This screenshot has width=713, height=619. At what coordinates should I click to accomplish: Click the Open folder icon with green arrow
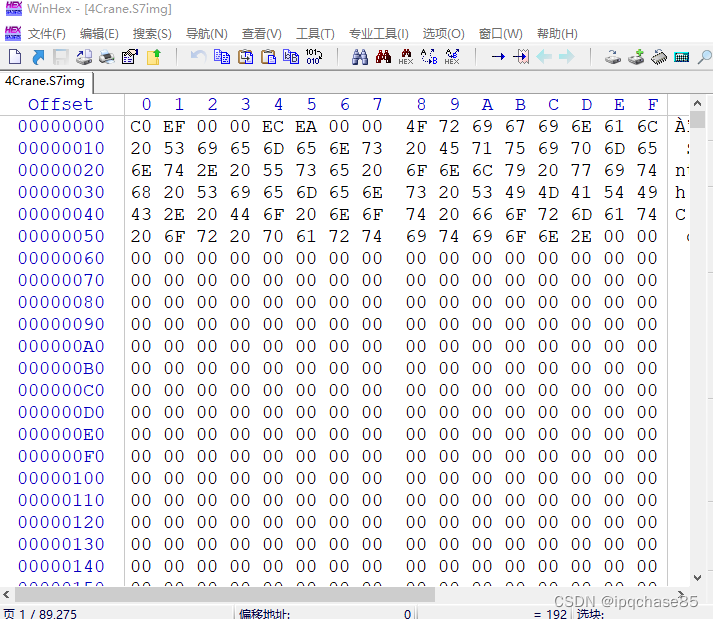click(x=154, y=57)
